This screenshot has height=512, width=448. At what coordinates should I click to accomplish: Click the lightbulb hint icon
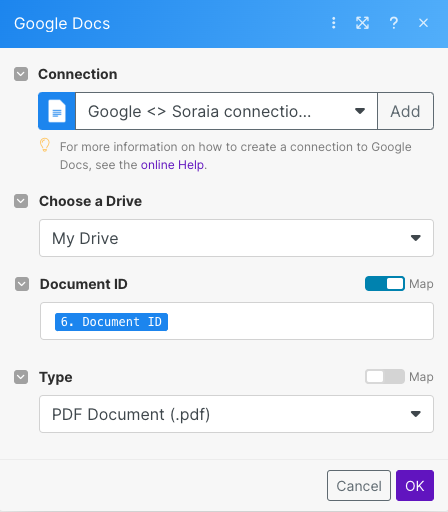45,145
